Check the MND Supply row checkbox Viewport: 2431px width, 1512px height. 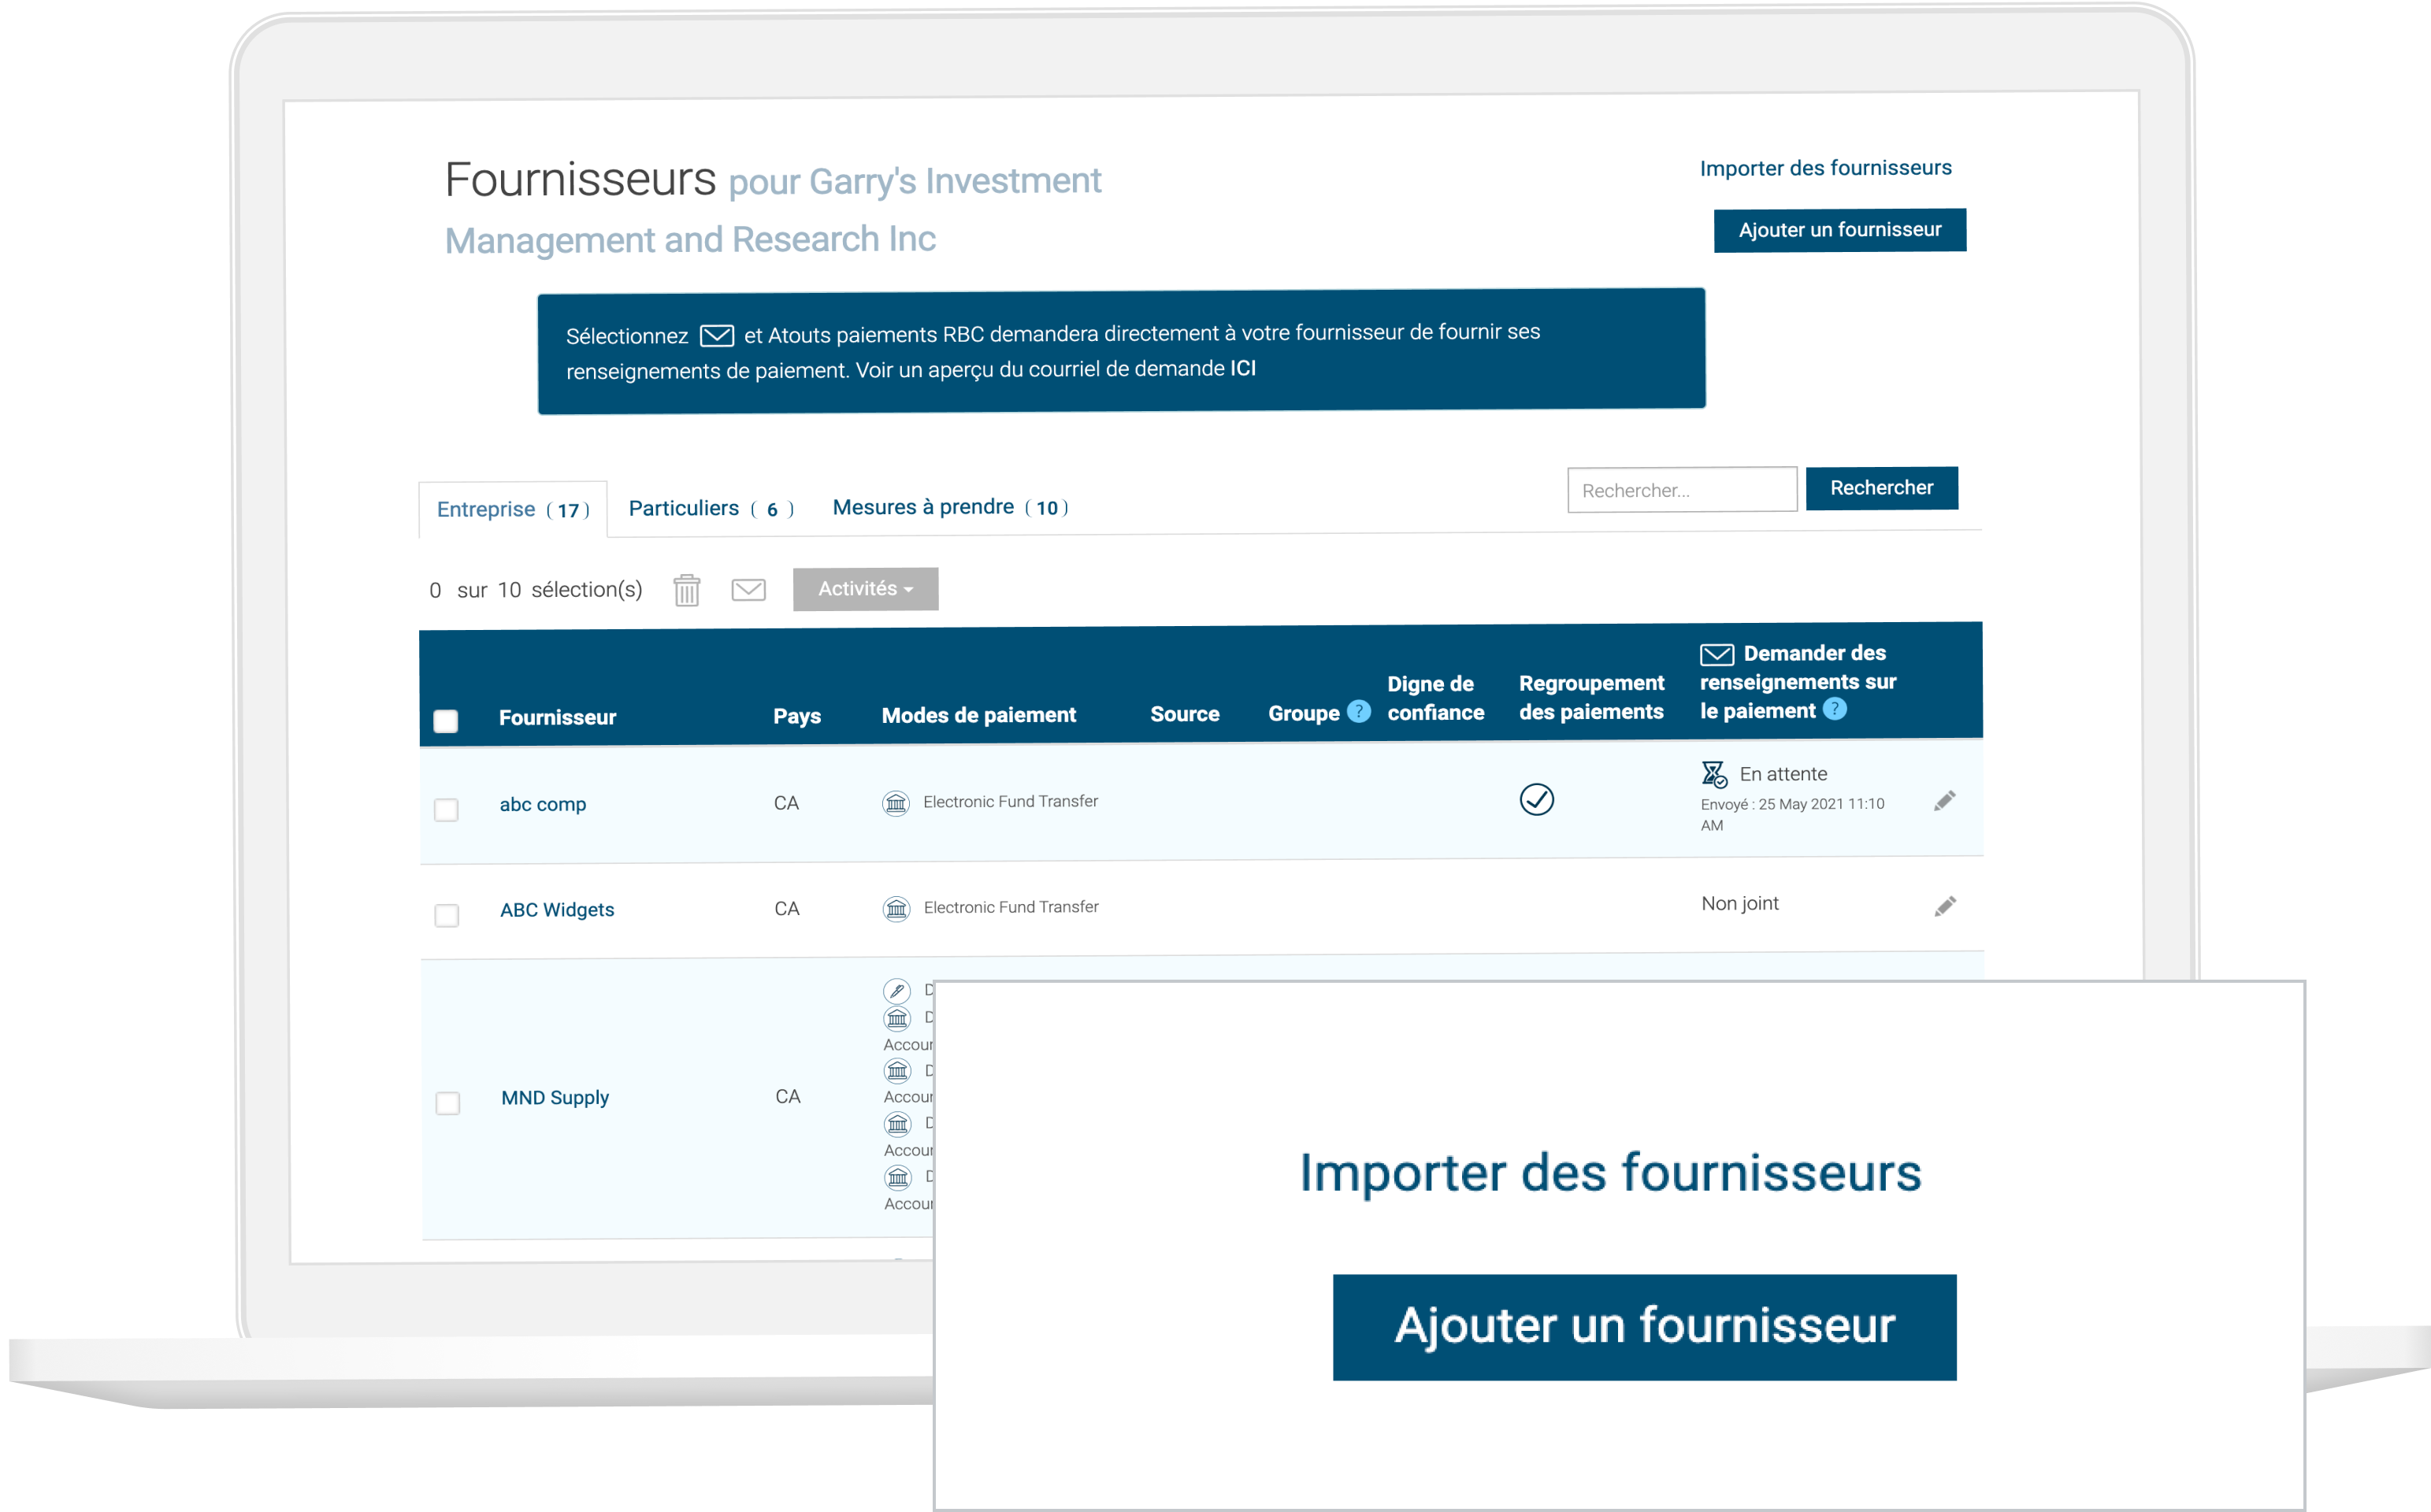448,1103
